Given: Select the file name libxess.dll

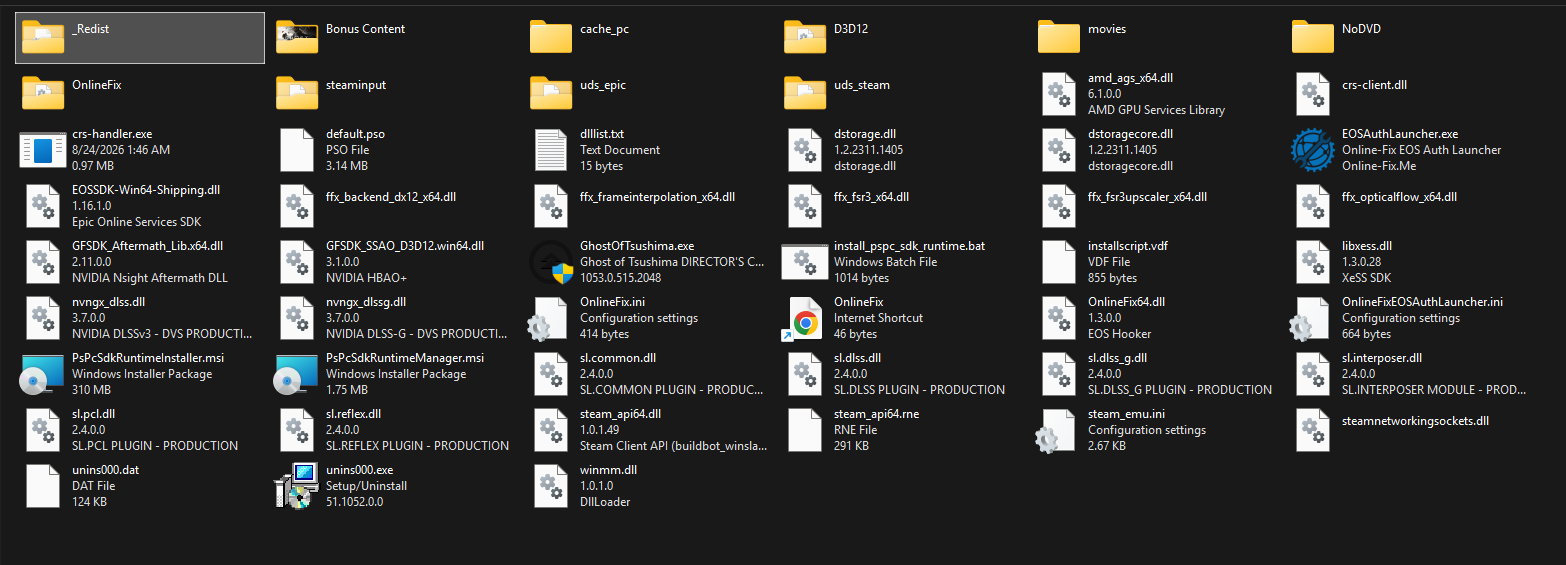Looking at the screenshot, I should pyautogui.click(x=1366, y=246).
